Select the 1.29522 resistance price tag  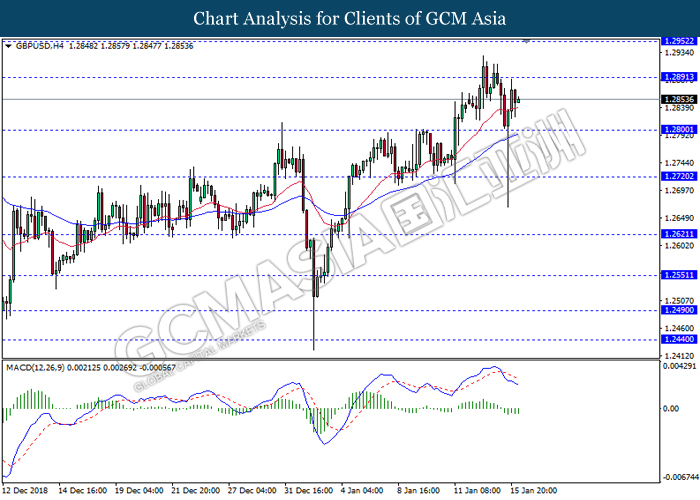(679, 41)
